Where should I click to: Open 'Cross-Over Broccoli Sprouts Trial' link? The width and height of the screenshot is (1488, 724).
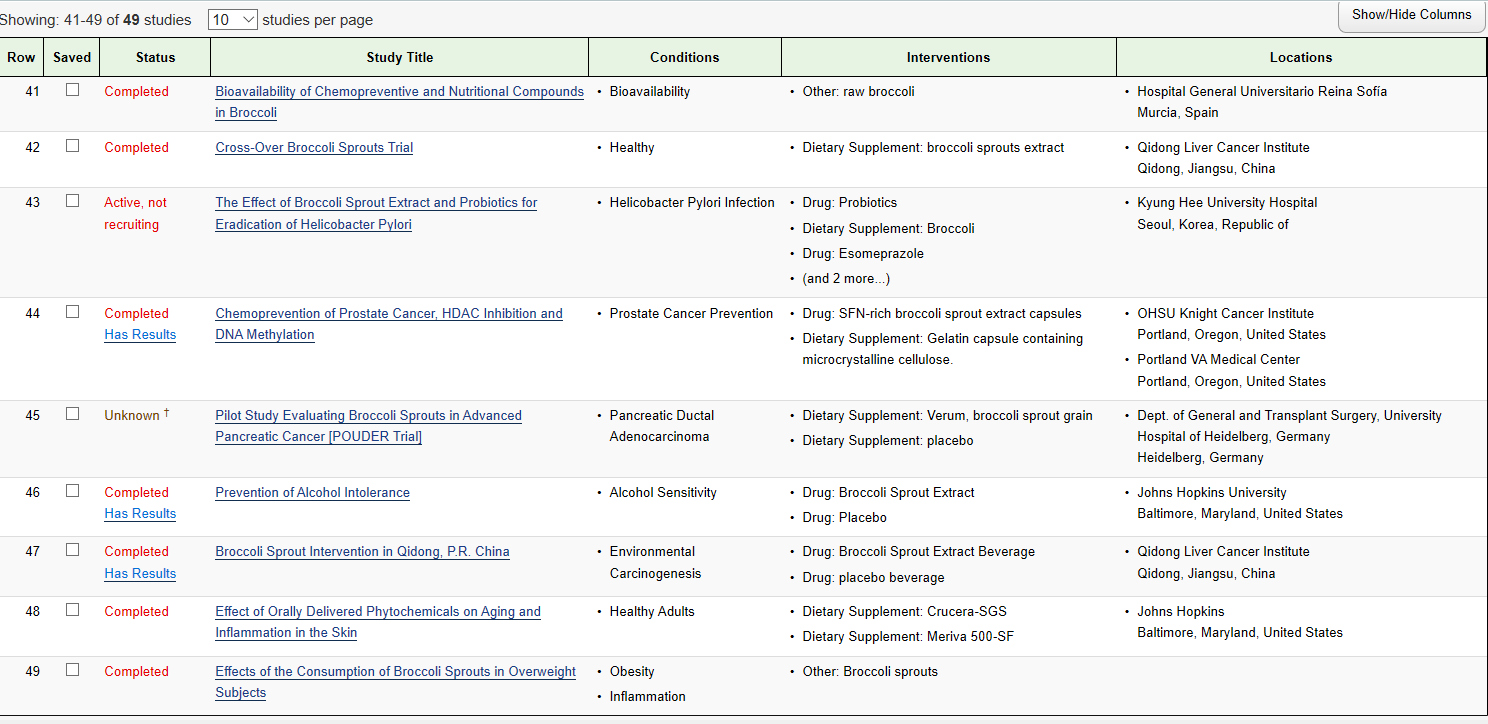point(314,147)
